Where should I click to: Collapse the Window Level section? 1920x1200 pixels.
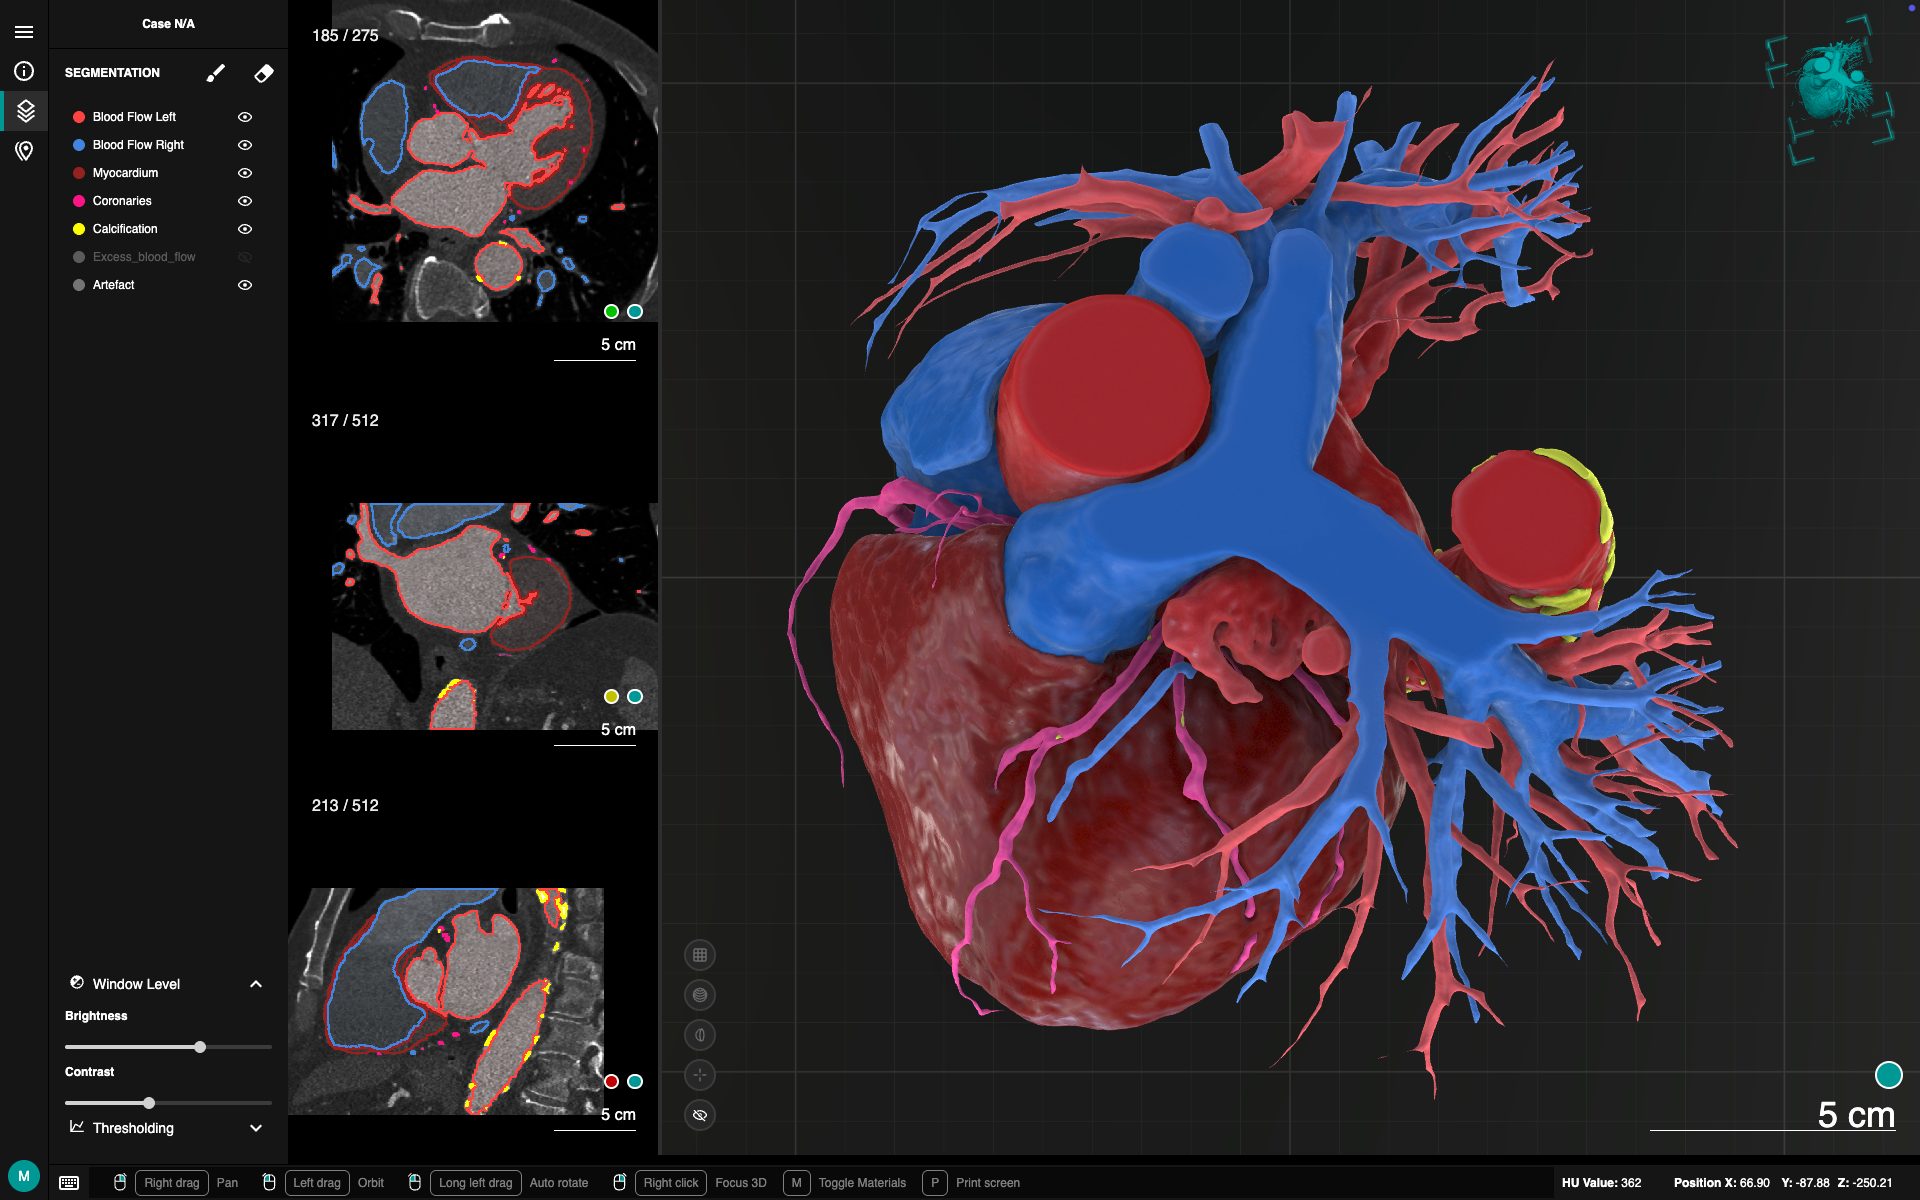(255, 984)
